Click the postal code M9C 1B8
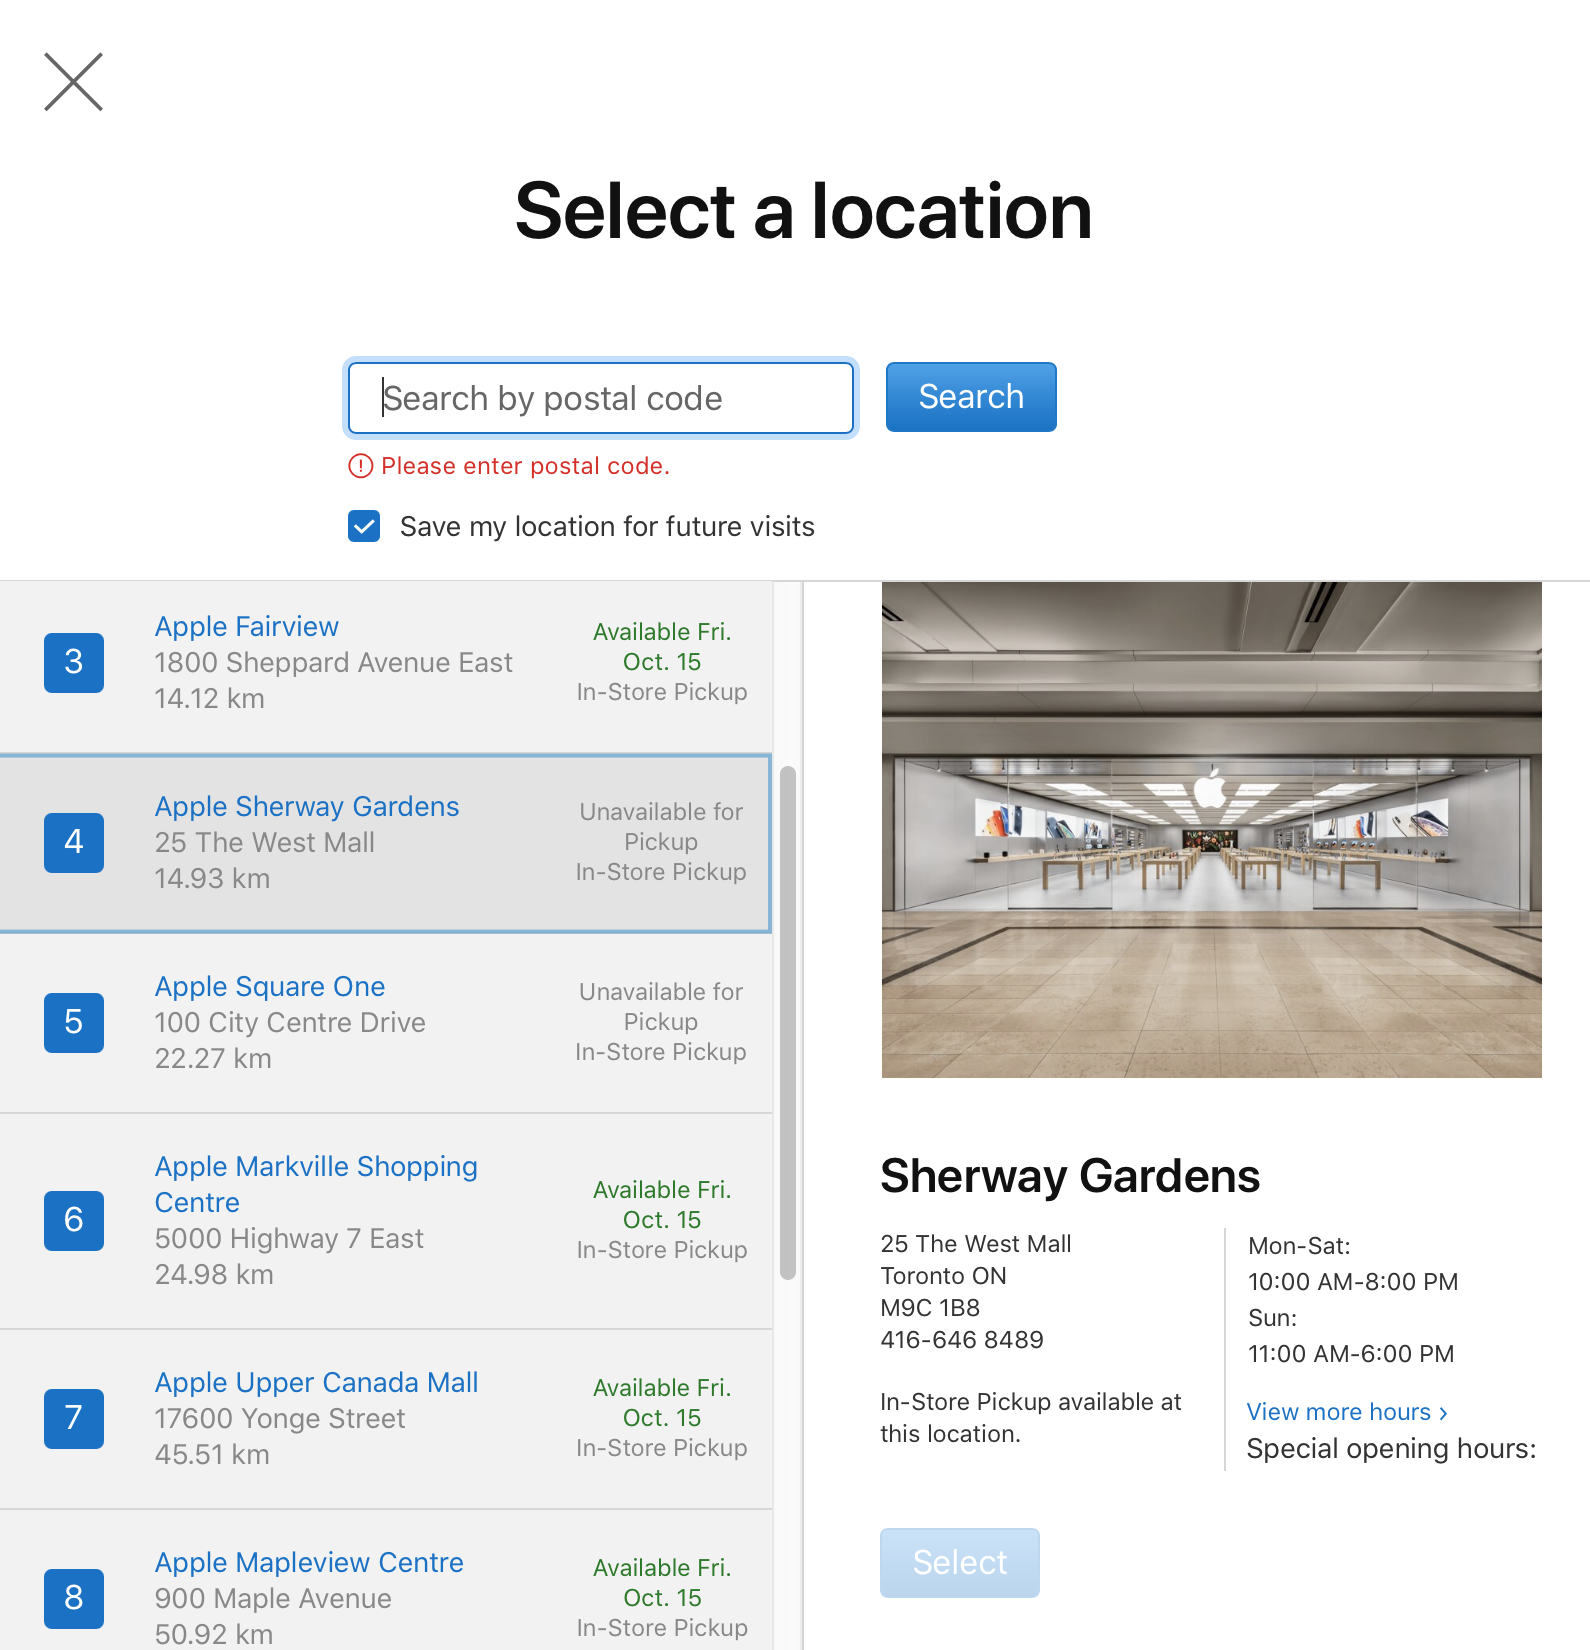This screenshot has width=1590, height=1650. [x=930, y=1308]
